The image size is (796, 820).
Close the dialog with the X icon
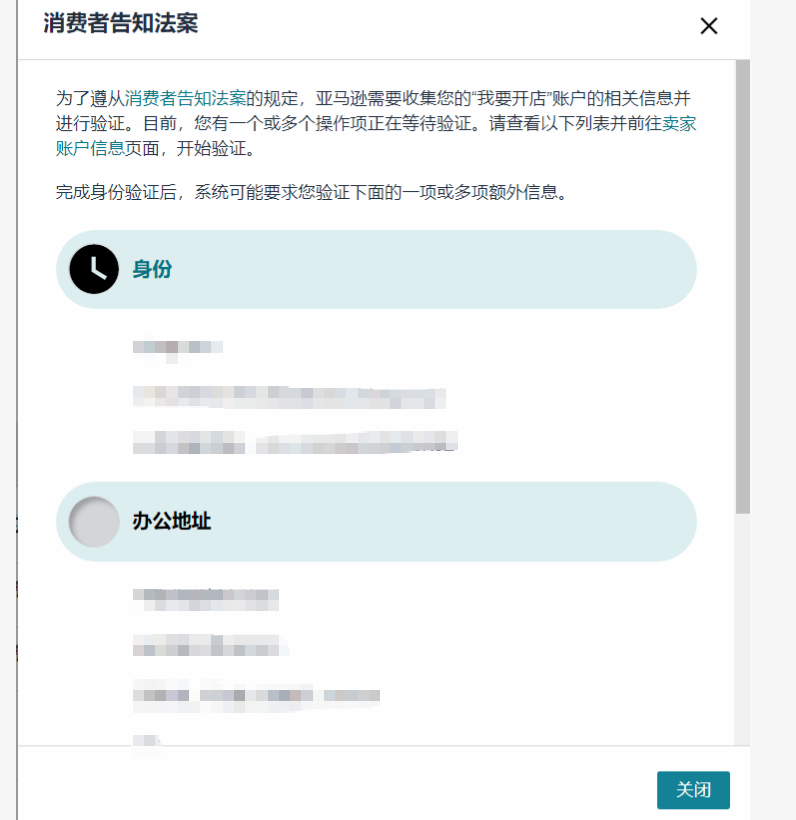[x=709, y=26]
